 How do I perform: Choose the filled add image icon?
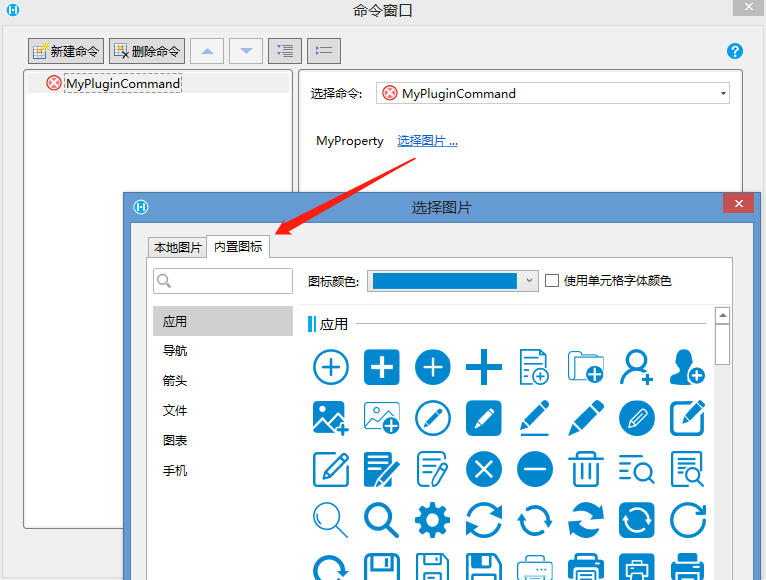(x=331, y=418)
